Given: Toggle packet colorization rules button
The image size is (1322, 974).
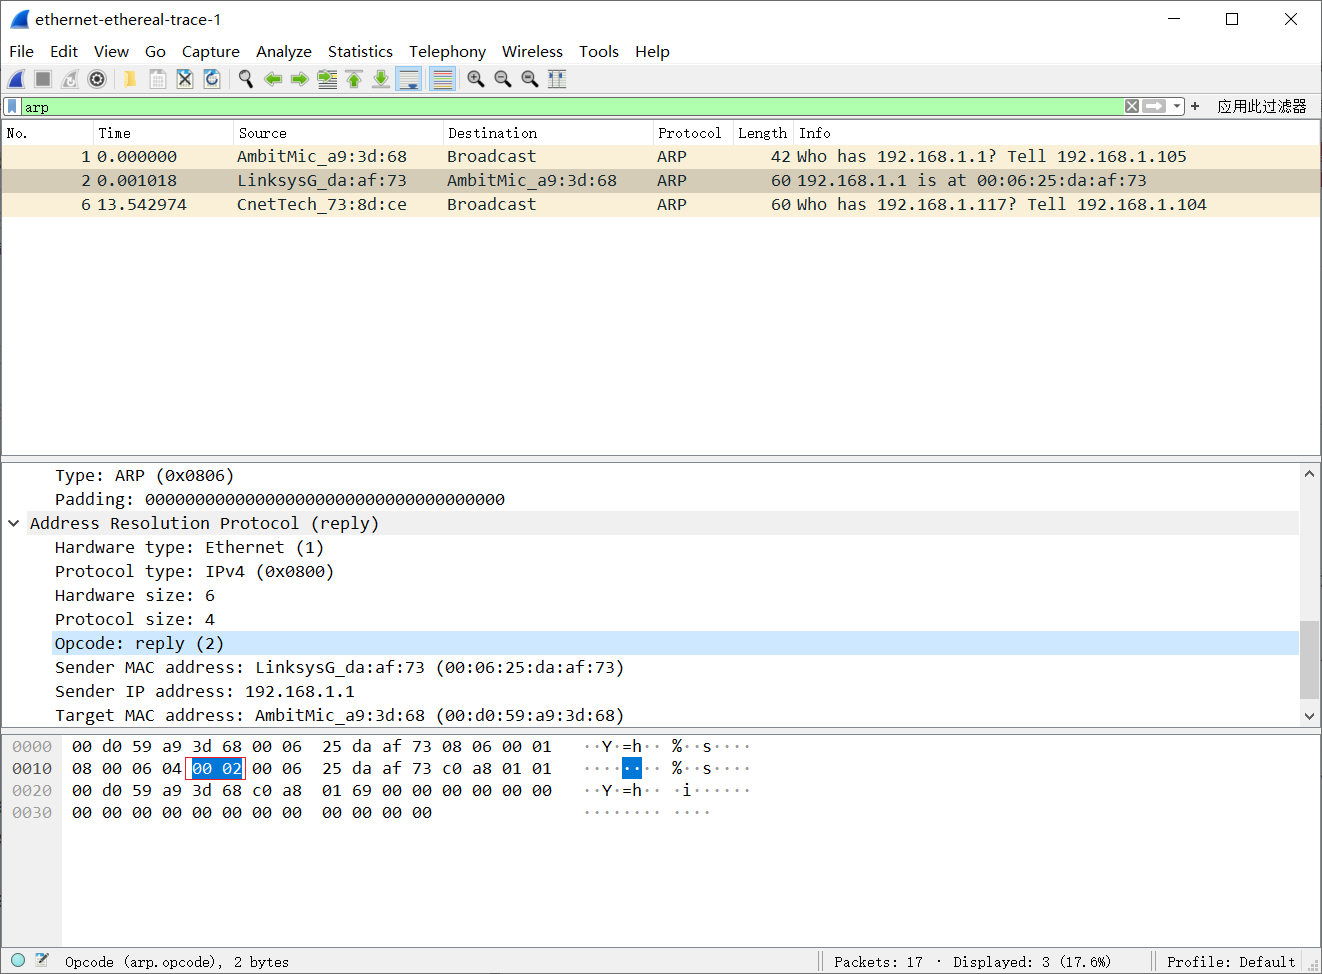Looking at the screenshot, I should coord(443,79).
